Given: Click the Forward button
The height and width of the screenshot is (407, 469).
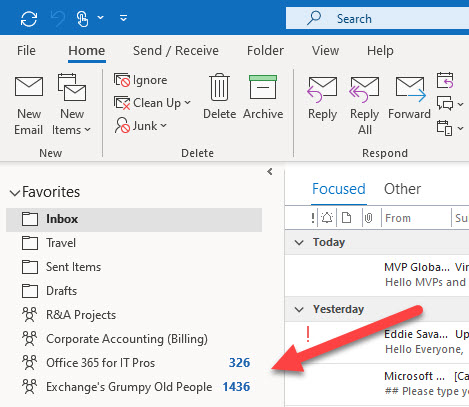Looking at the screenshot, I should pyautogui.click(x=410, y=98).
